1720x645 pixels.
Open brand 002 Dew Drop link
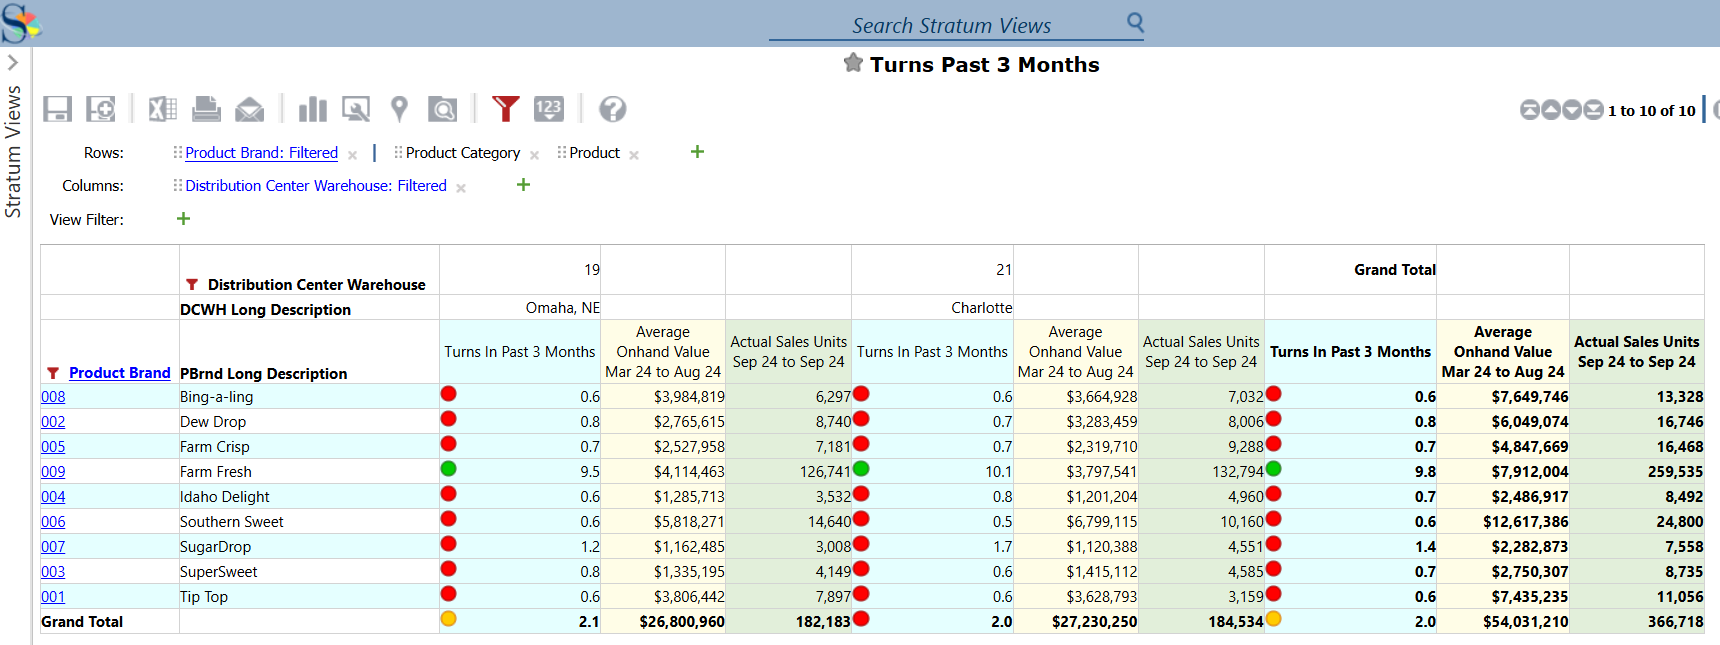click(53, 422)
